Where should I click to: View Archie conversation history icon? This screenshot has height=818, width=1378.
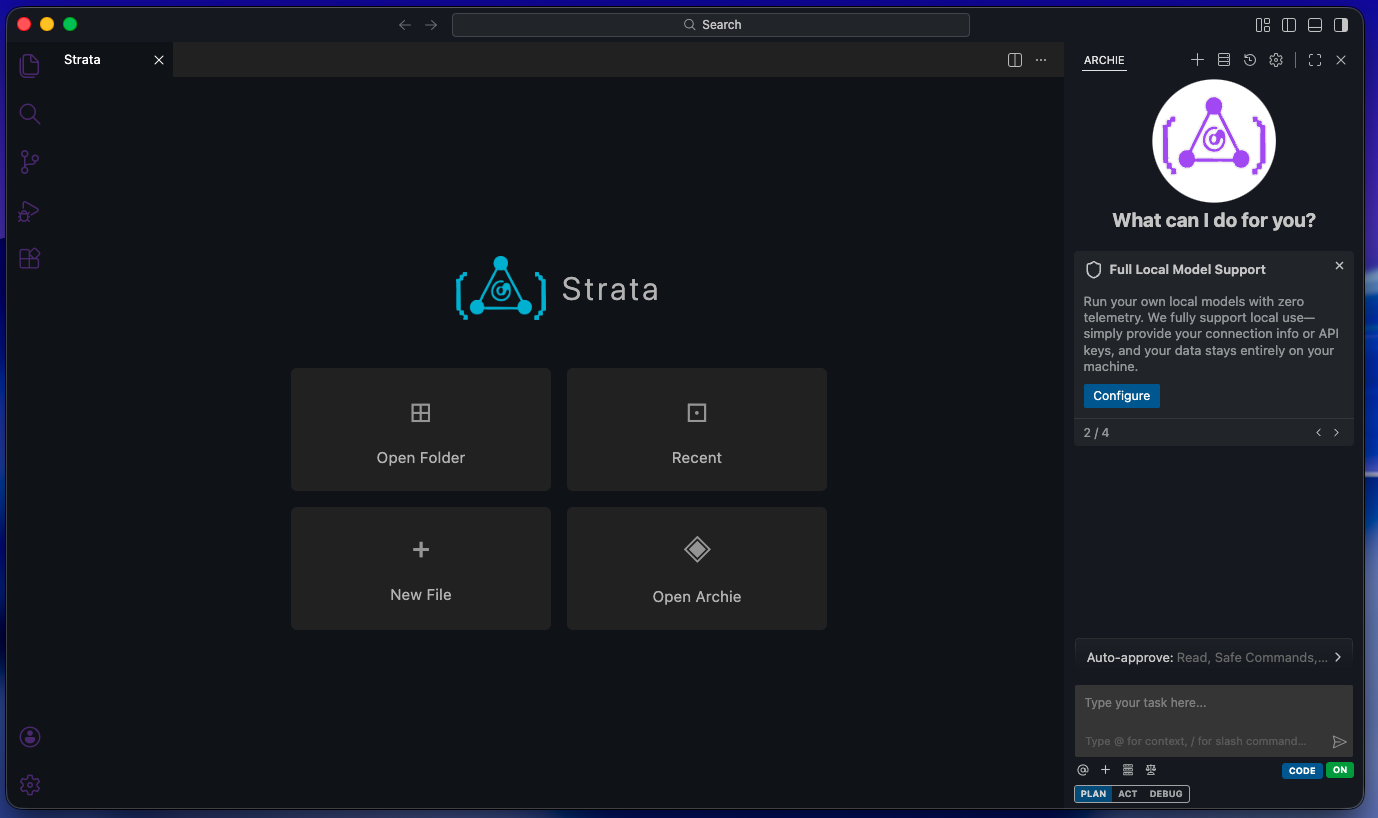[x=1249, y=60]
